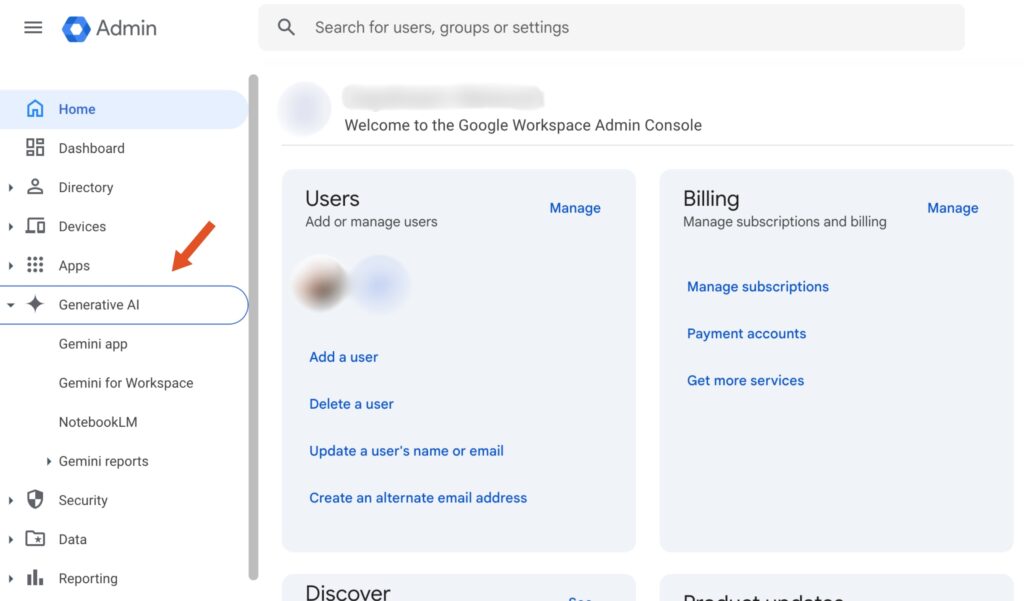Click the Security shield icon

[x=35, y=500]
